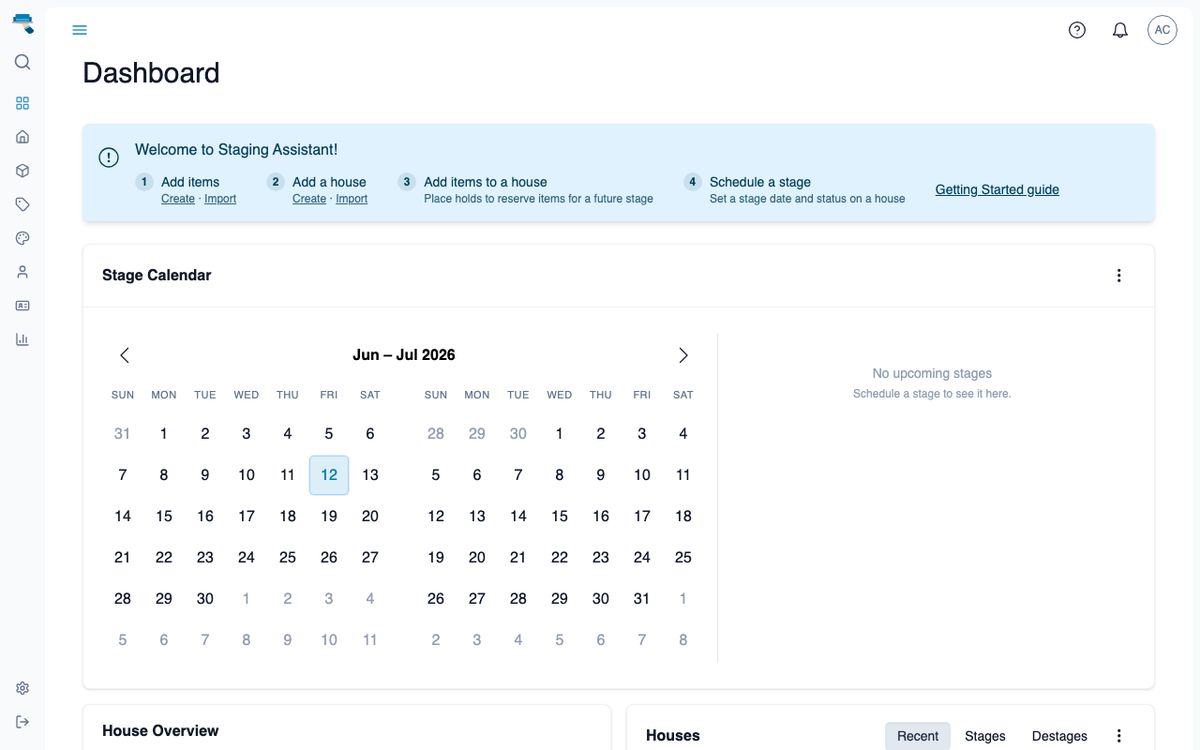Screen dimensions: 1200x750
Task: Click the House Overview heading
Action: click(x=160, y=731)
